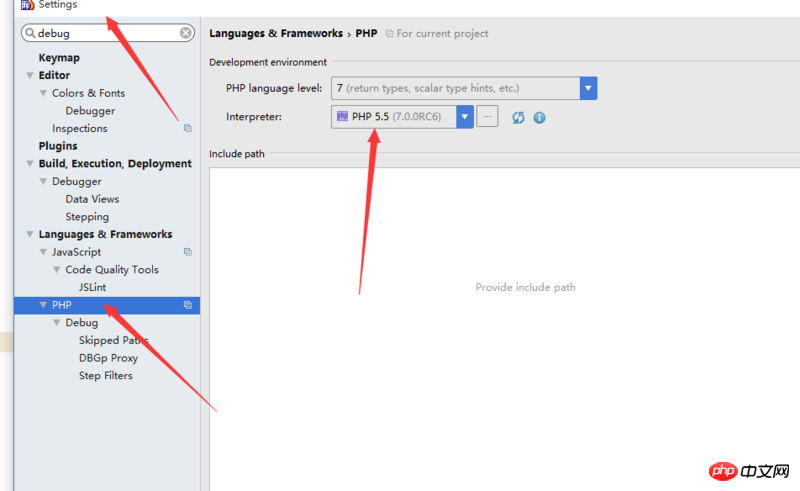This screenshot has height=491, width=800.
Task: Open interpreter browse ellipsis button
Action: (x=487, y=116)
